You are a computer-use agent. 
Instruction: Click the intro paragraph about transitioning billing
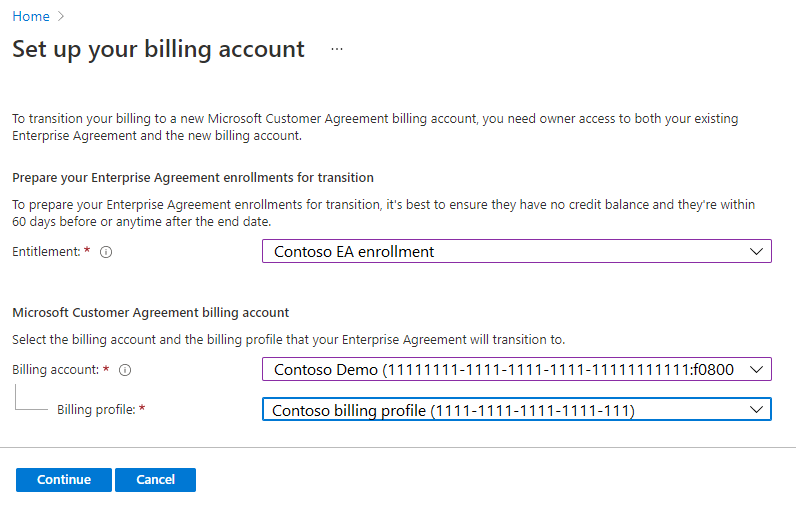click(x=375, y=127)
